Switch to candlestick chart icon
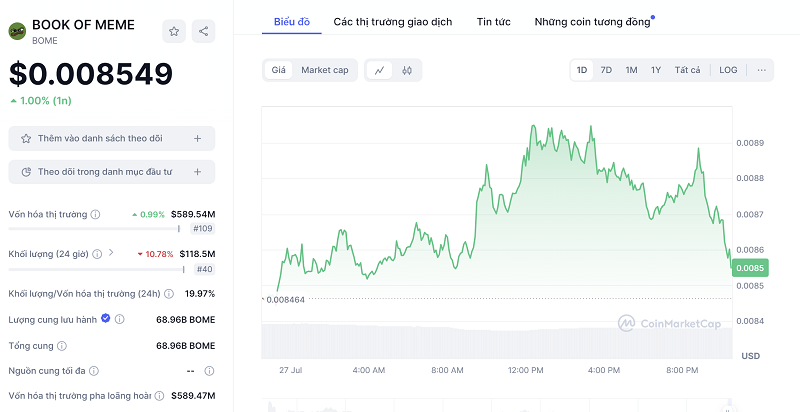The height and width of the screenshot is (412, 800). [x=407, y=70]
